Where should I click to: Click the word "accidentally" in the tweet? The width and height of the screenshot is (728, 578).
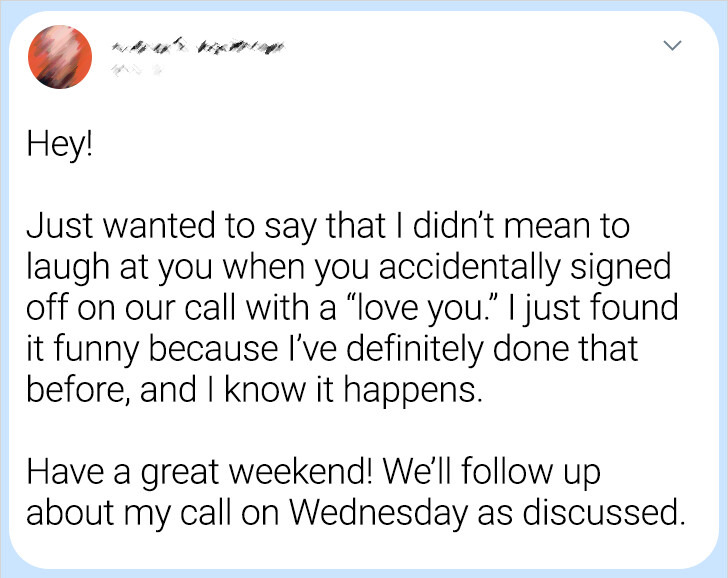click(470, 268)
